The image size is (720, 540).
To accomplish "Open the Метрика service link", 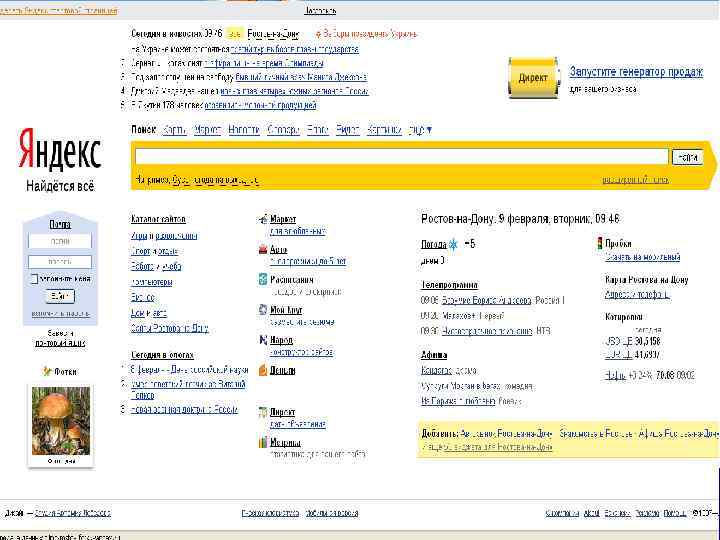I will pos(285,443).
